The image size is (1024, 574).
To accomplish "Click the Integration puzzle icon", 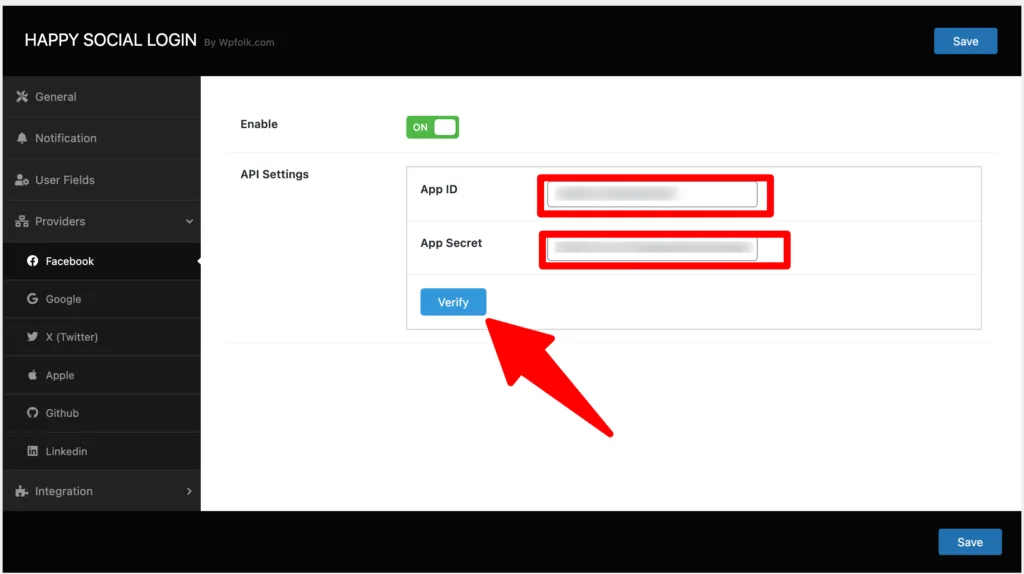I will point(22,491).
